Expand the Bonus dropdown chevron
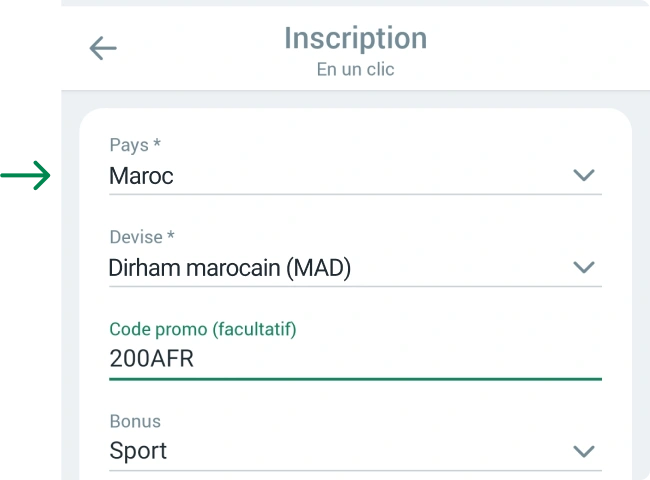This screenshot has width=650, height=480. pos(583,451)
